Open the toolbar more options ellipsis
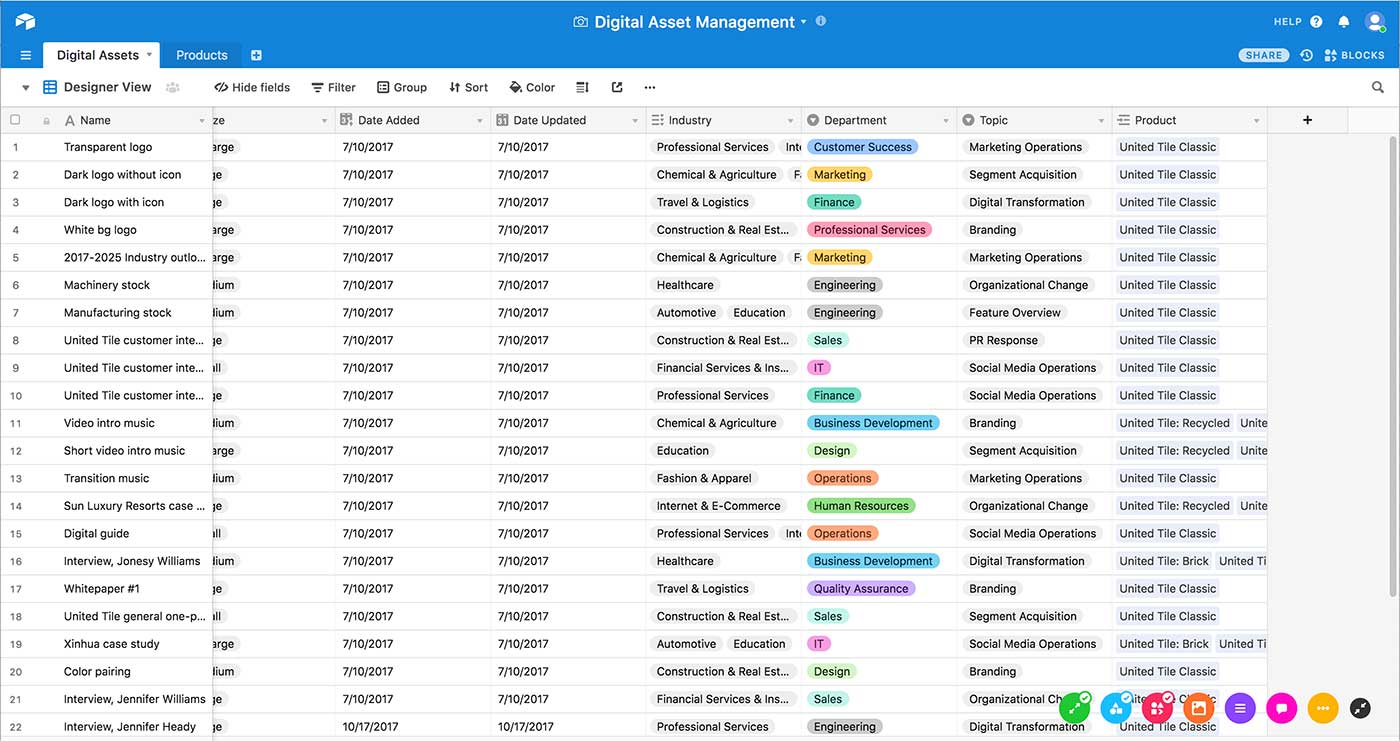 point(650,88)
